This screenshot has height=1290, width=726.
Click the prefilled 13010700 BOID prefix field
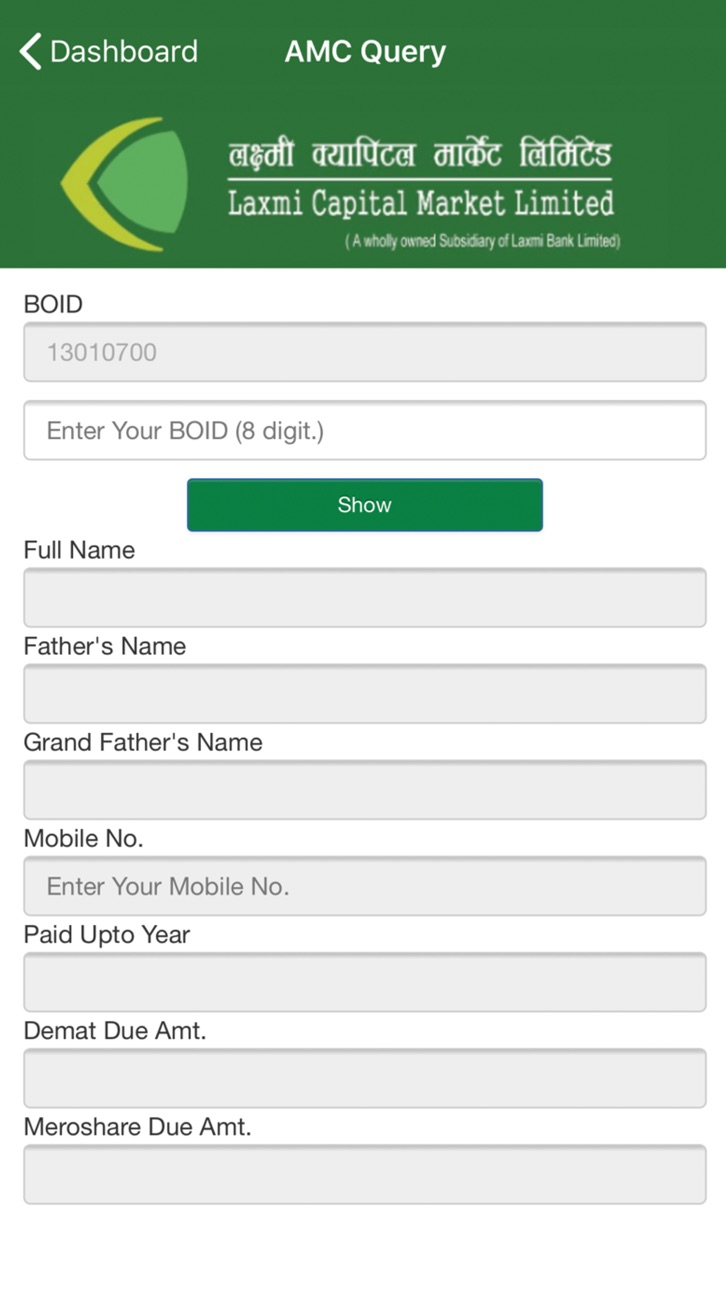coord(365,352)
